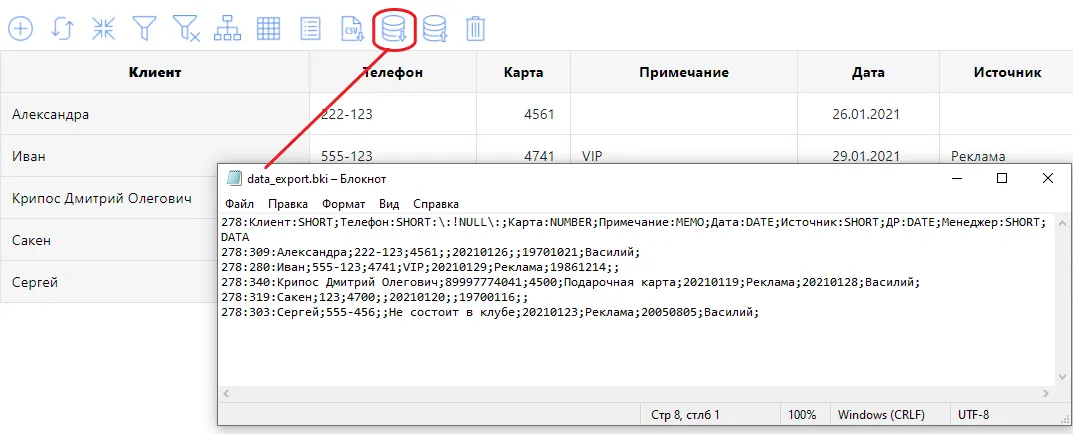
Task: Open the Справка menu in Notepad
Action: click(436, 204)
